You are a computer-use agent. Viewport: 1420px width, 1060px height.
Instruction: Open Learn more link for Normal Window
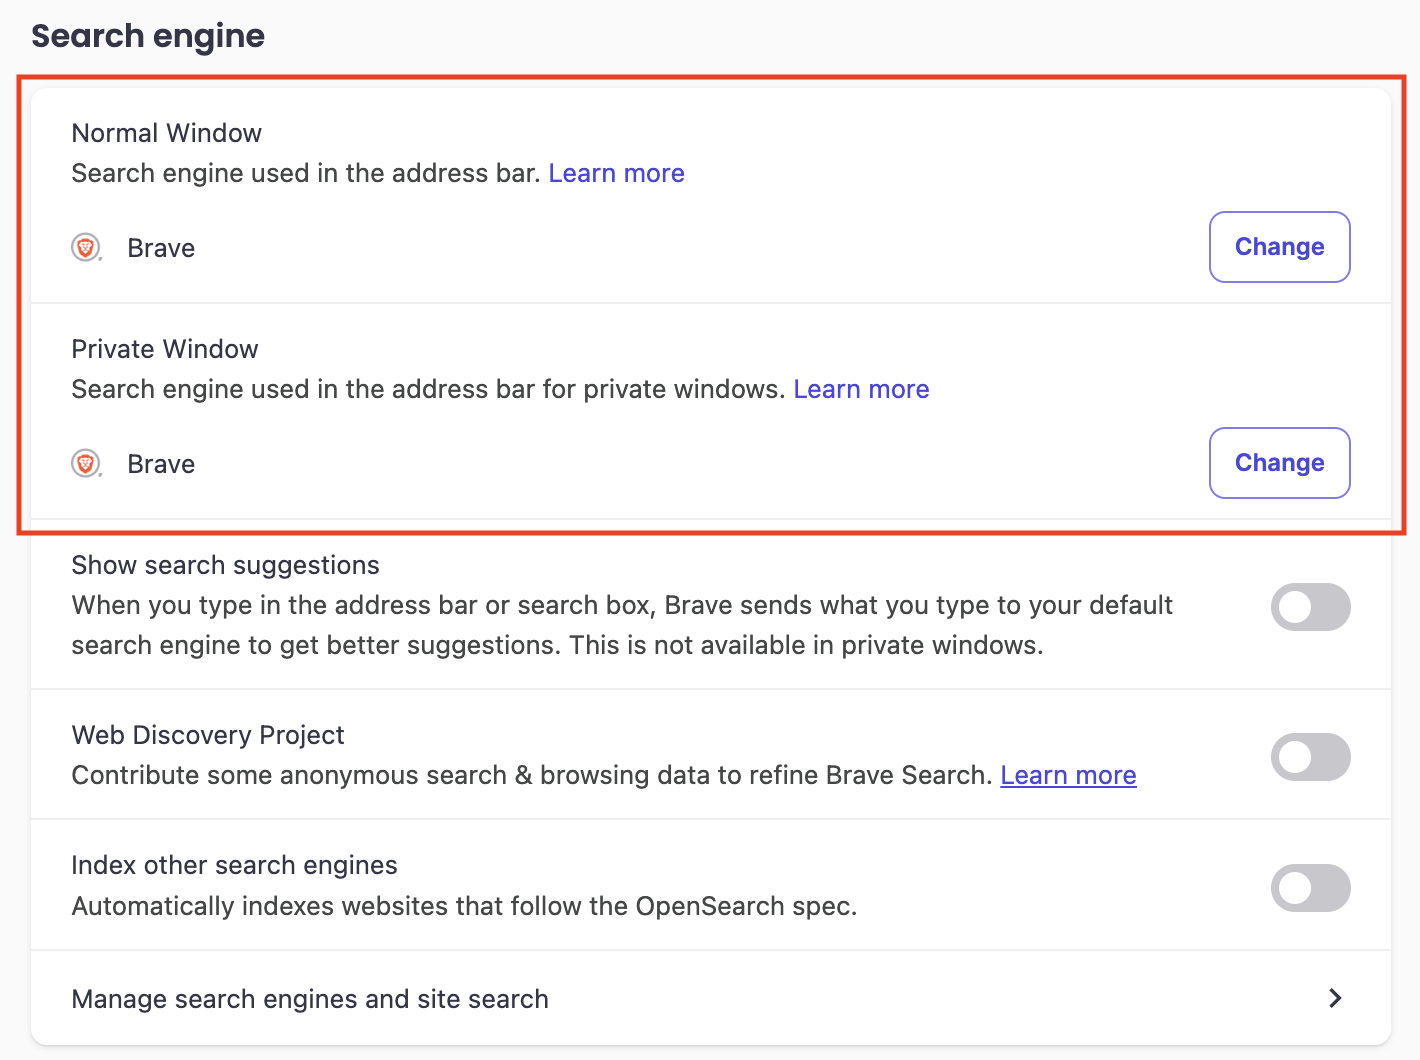tap(616, 173)
